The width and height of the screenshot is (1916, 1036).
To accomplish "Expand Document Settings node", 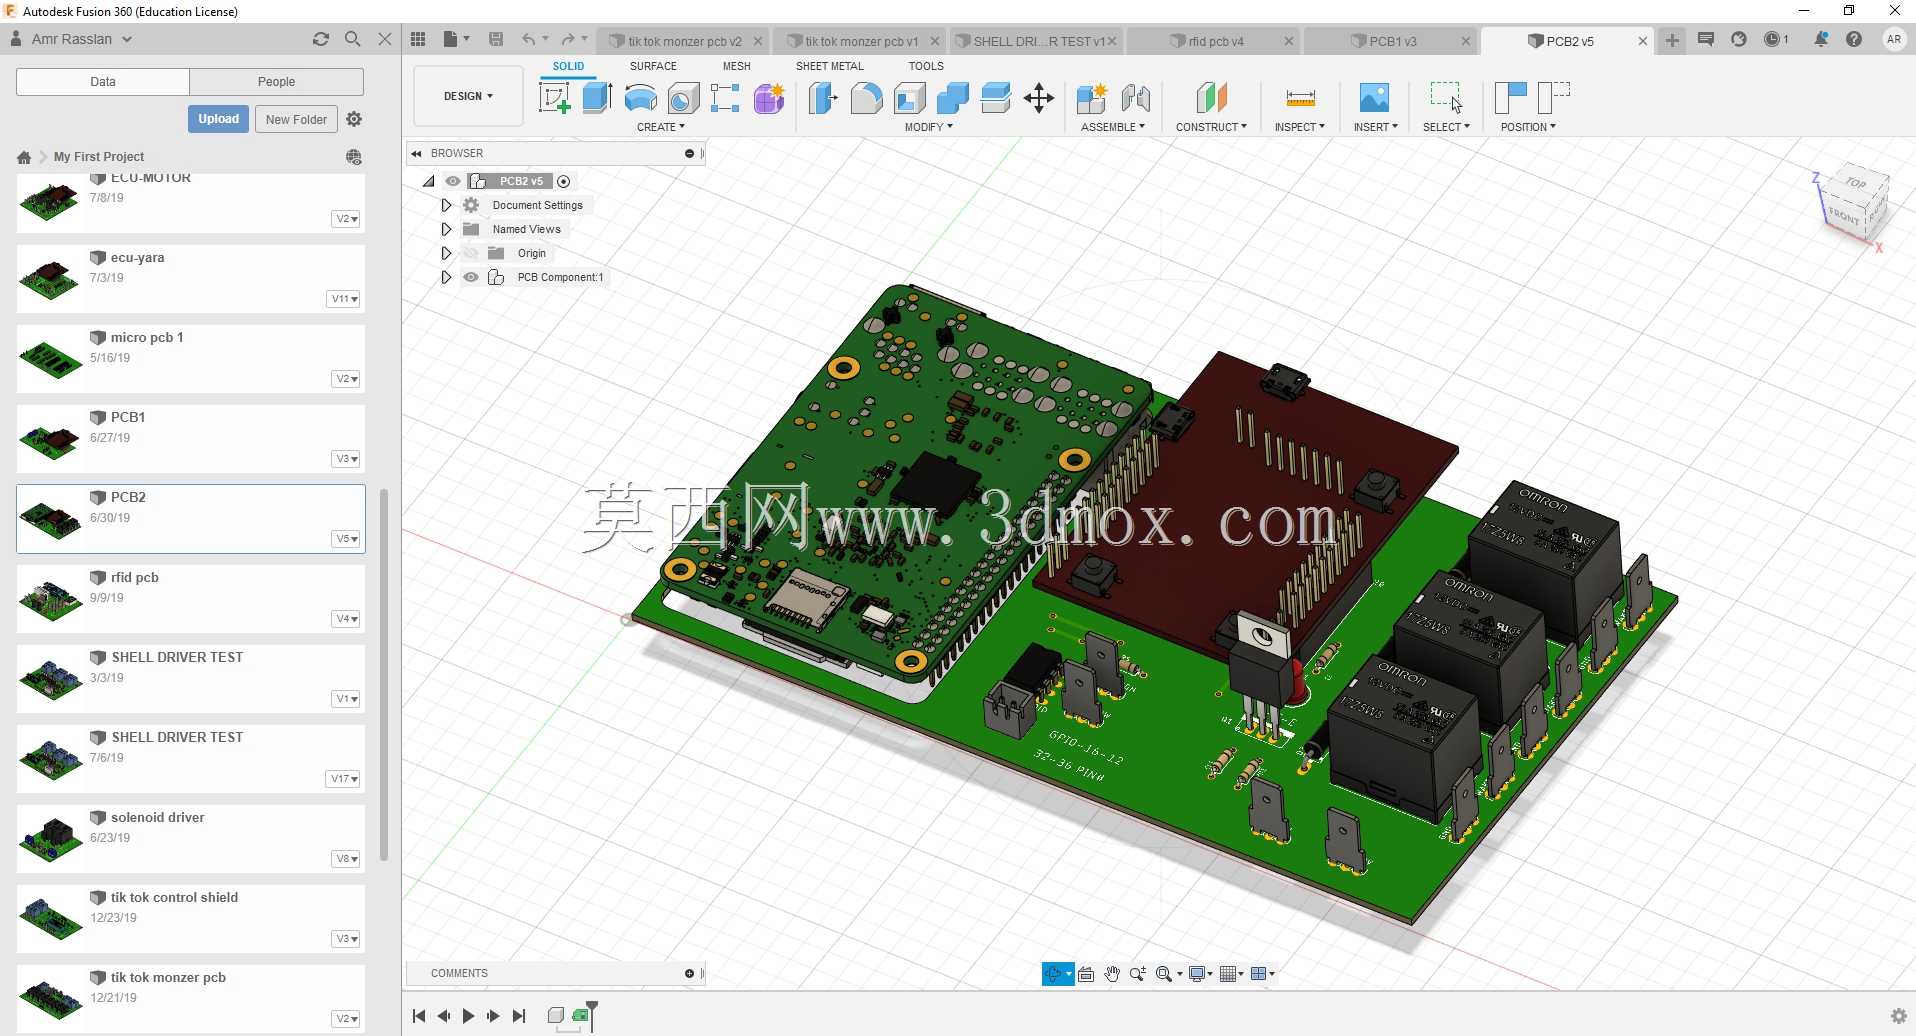I will pyautogui.click(x=446, y=205).
